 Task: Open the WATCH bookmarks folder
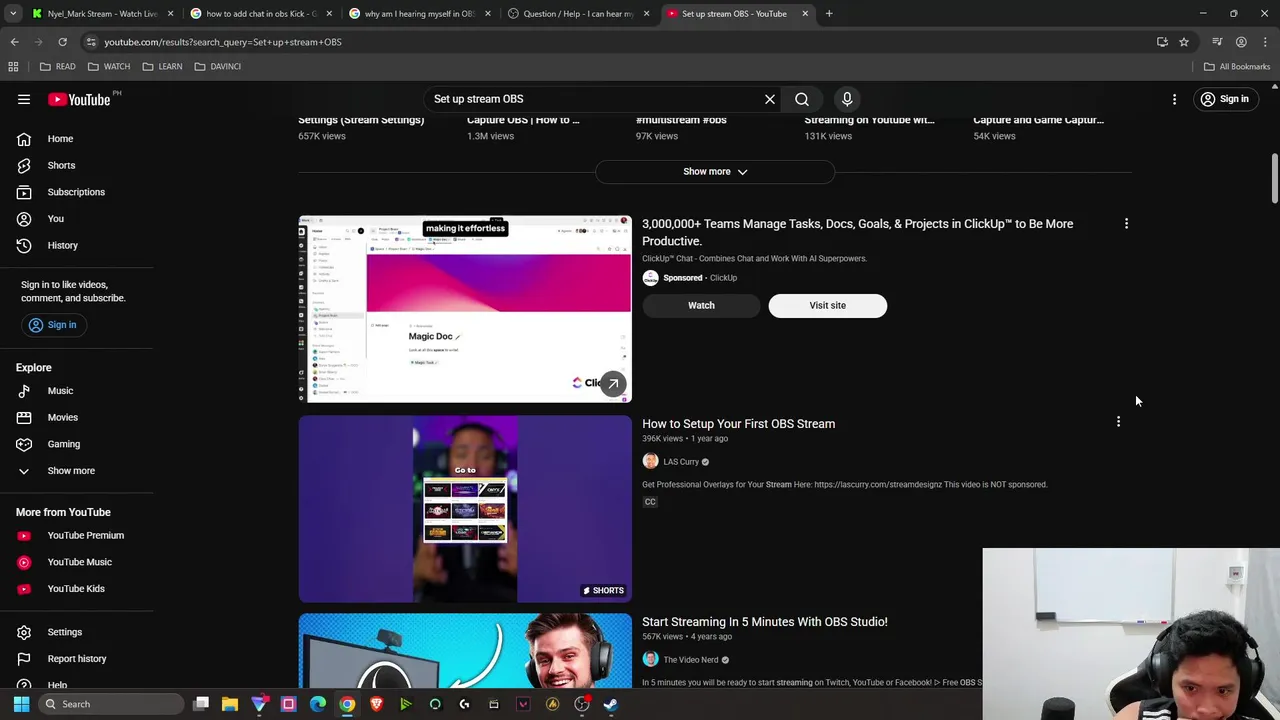(109, 66)
